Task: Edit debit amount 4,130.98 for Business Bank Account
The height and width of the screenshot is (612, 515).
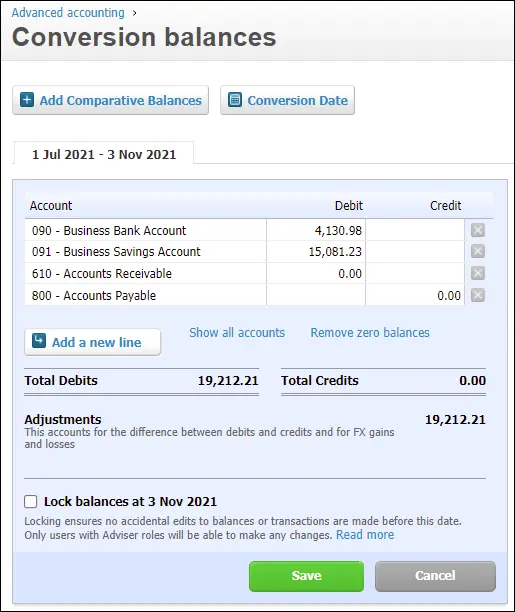Action: point(316,230)
